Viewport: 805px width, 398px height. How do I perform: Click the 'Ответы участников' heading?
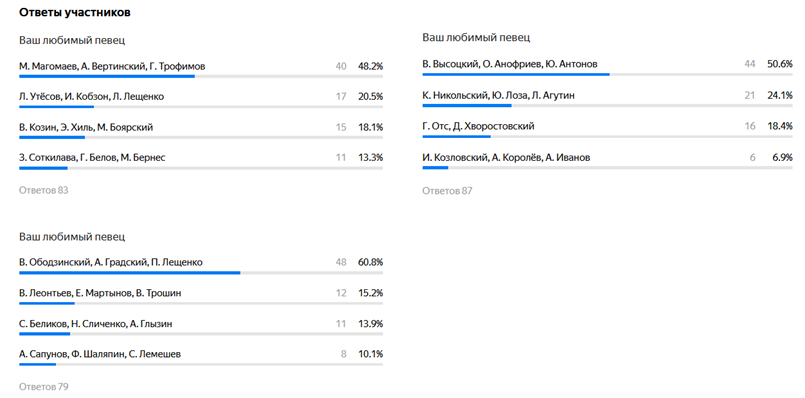click(x=74, y=13)
